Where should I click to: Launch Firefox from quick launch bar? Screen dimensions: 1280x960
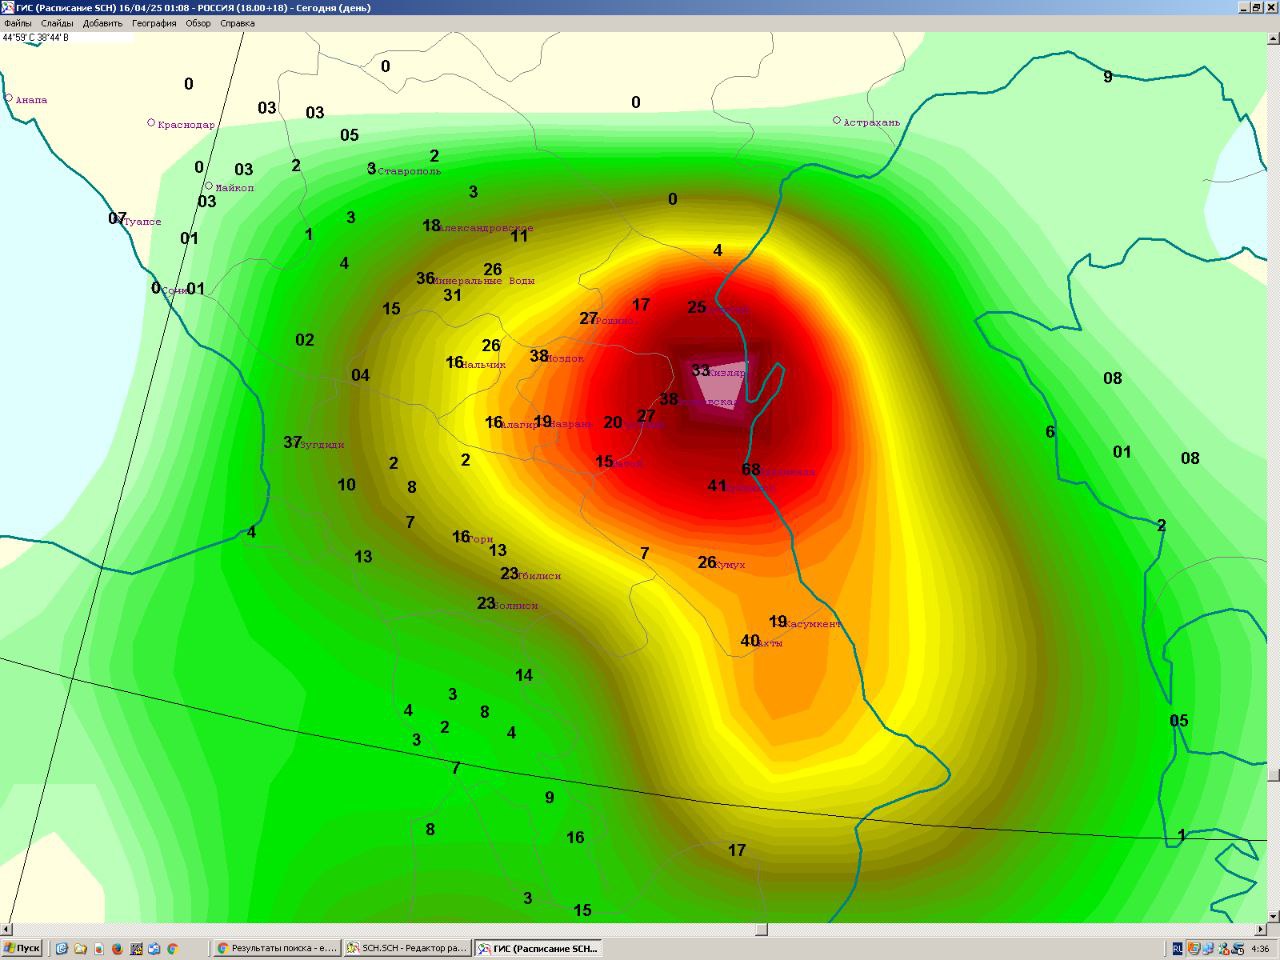click(117, 948)
